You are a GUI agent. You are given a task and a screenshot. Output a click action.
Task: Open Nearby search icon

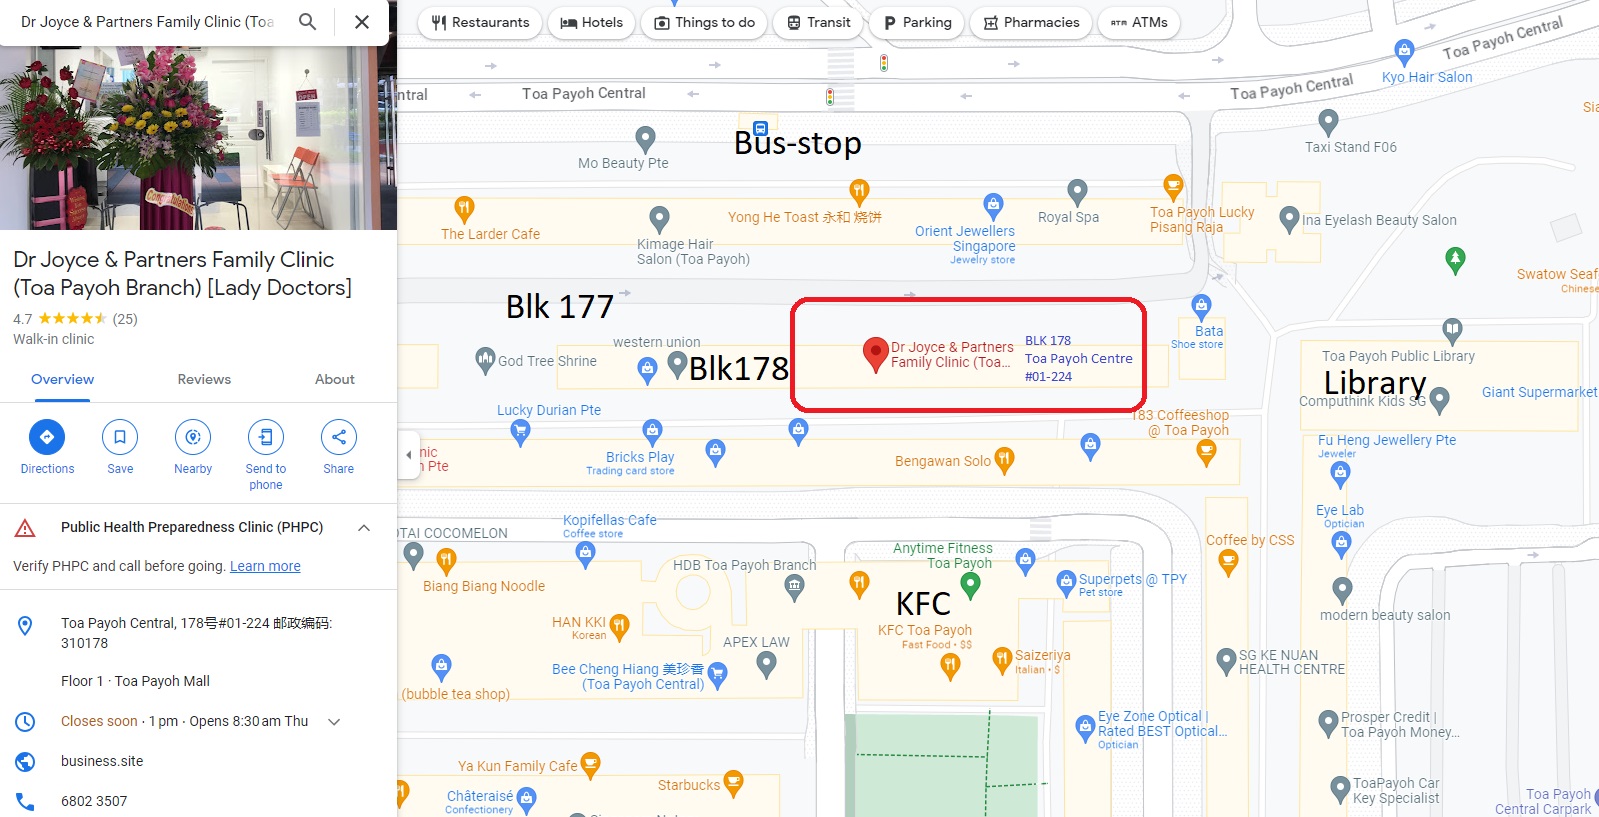[x=193, y=437]
